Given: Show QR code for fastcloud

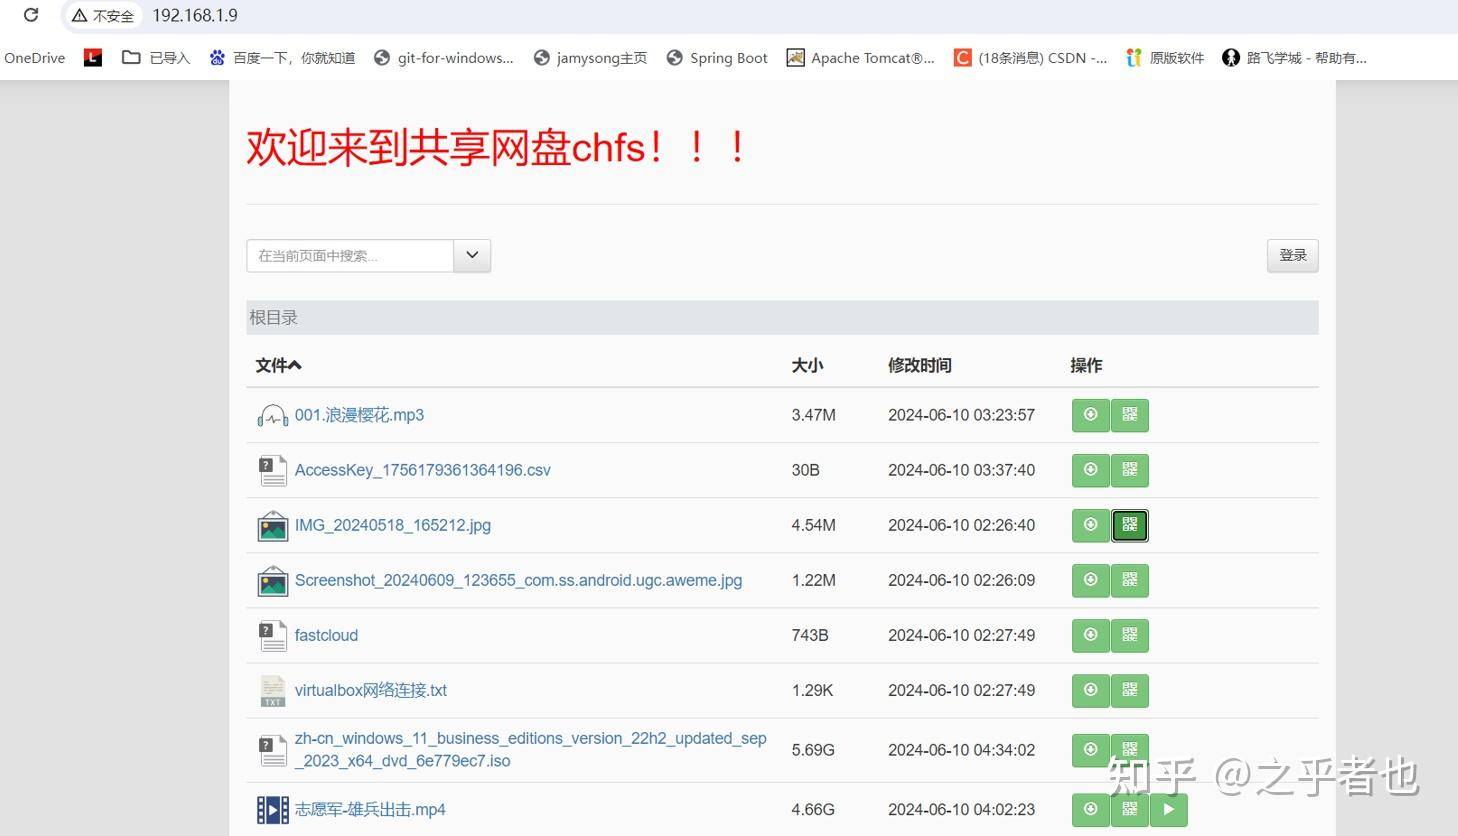Looking at the screenshot, I should 1130,635.
